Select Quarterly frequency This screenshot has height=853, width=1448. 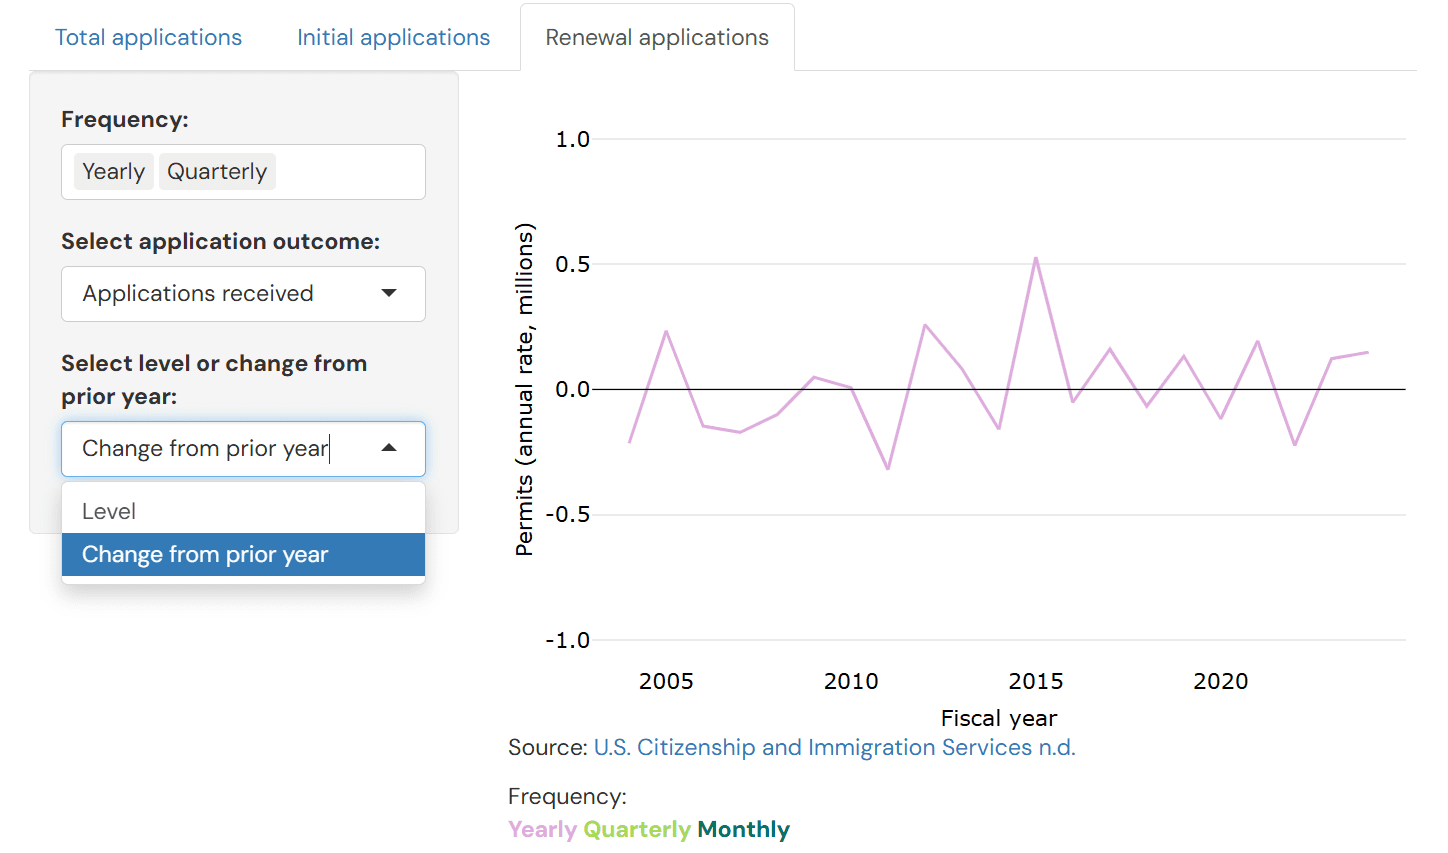point(217,171)
